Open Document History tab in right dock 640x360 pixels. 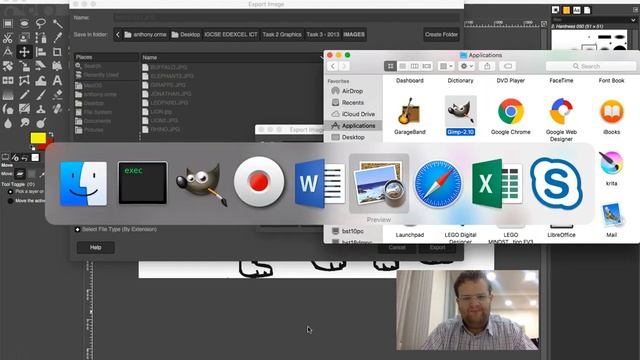tap(587, 10)
